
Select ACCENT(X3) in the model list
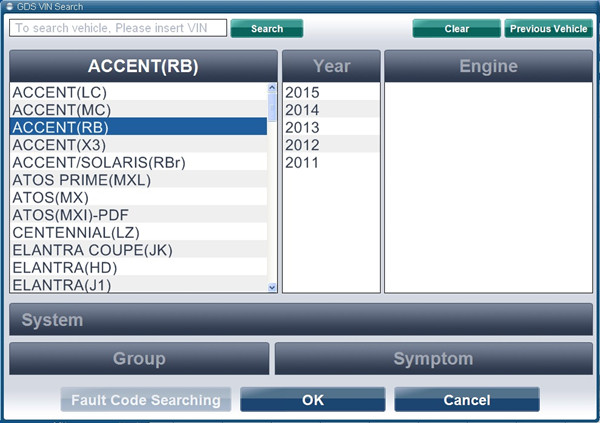[139, 144]
